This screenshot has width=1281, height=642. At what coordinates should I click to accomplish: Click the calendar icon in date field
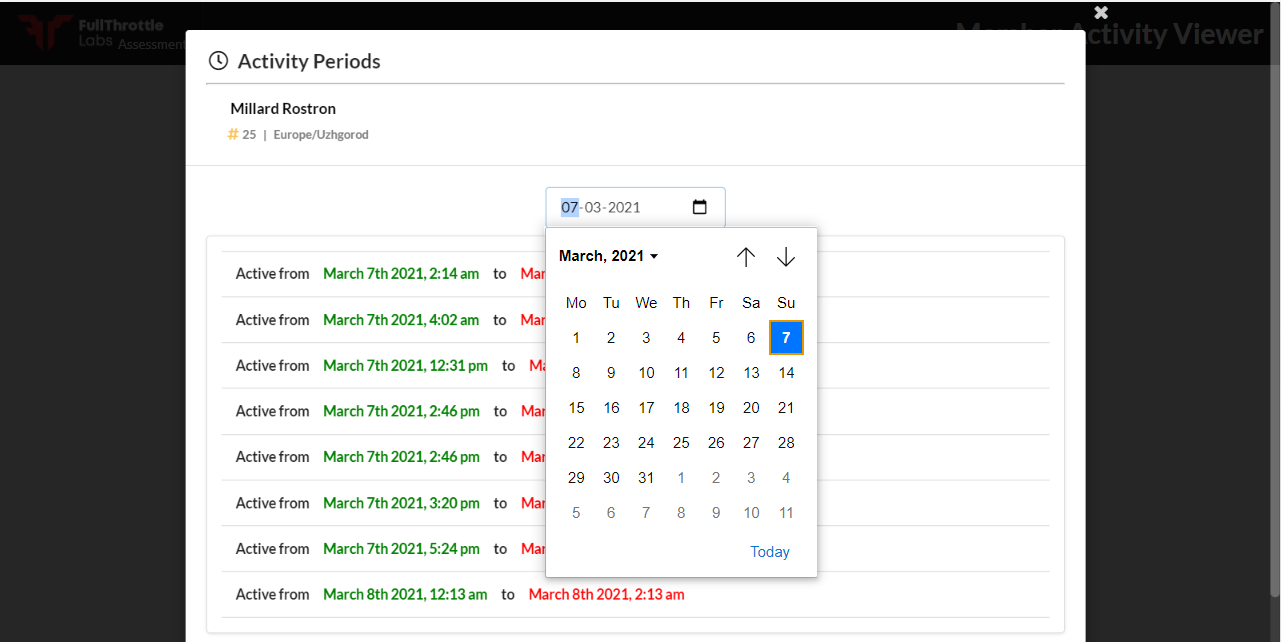[700, 207]
